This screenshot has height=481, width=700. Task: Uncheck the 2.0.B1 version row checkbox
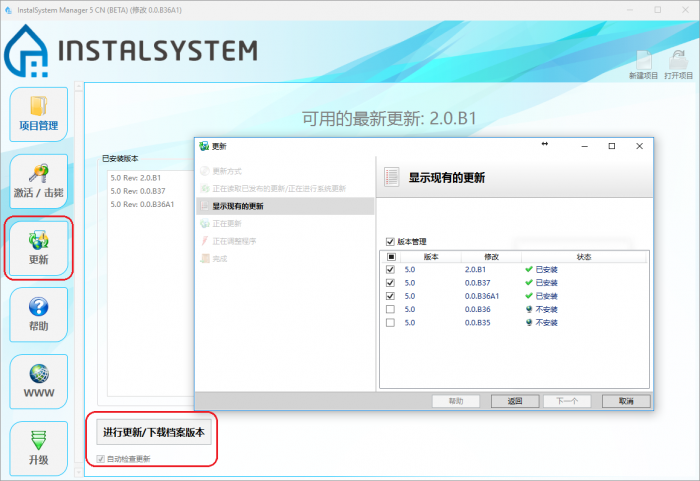click(390, 269)
